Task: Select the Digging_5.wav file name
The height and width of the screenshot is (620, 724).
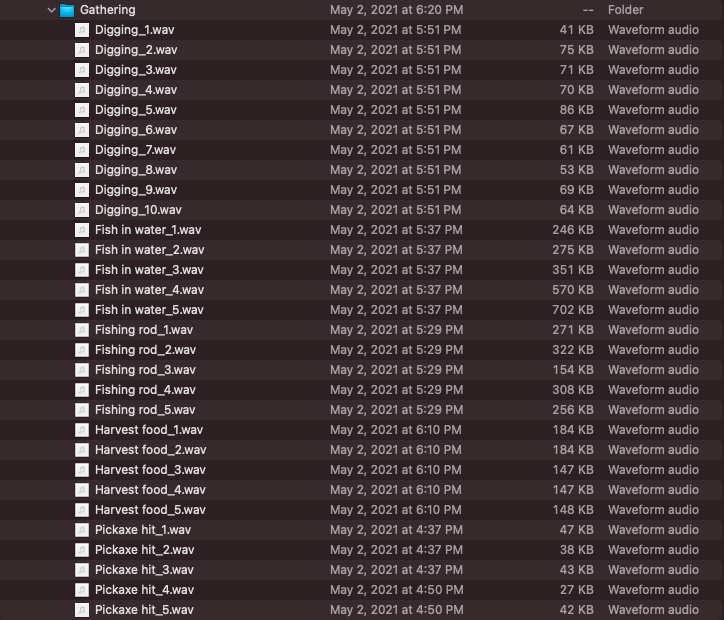Action: pyautogui.click(x=136, y=110)
